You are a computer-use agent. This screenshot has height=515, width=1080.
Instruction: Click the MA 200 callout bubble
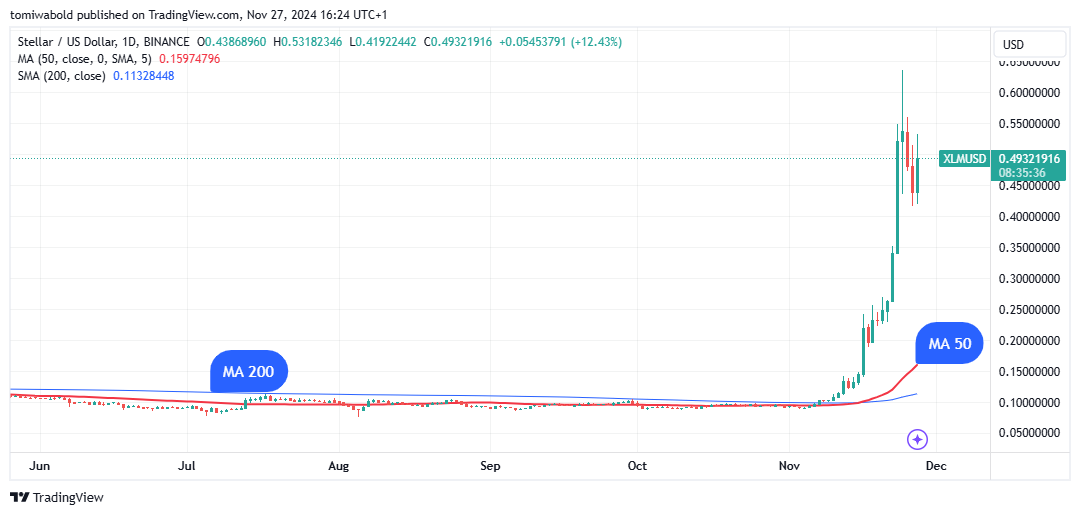[x=249, y=373]
